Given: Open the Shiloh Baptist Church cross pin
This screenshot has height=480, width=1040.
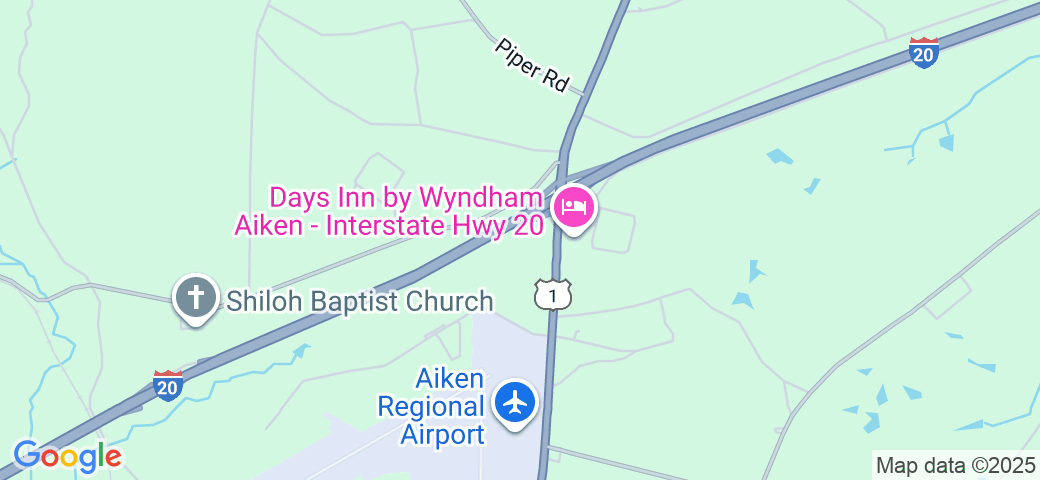Looking at the screenshot, I should pyautogui.click(x=196, y=299).
